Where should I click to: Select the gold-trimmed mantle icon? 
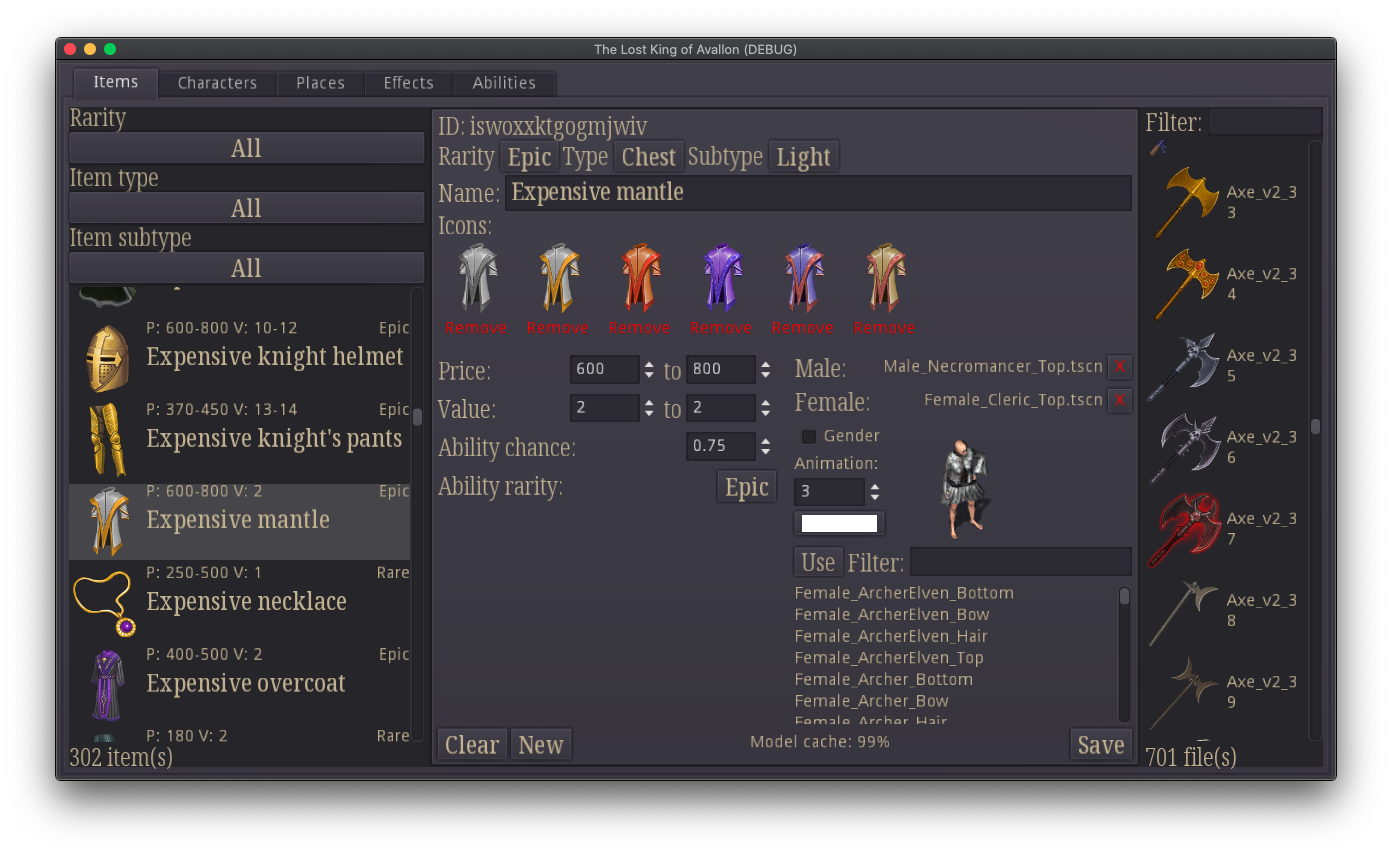pyautogui.click(x=558, y=279)
